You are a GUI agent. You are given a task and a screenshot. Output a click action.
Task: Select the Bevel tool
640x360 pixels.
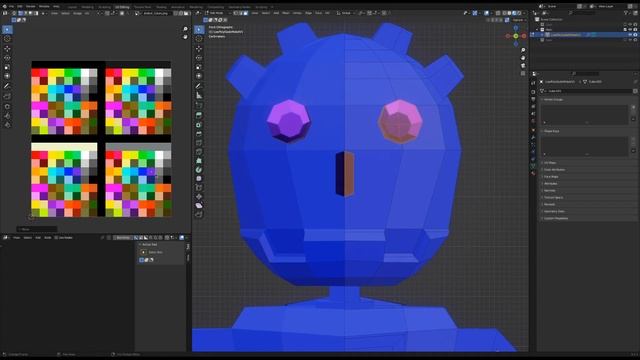[199, 134]
